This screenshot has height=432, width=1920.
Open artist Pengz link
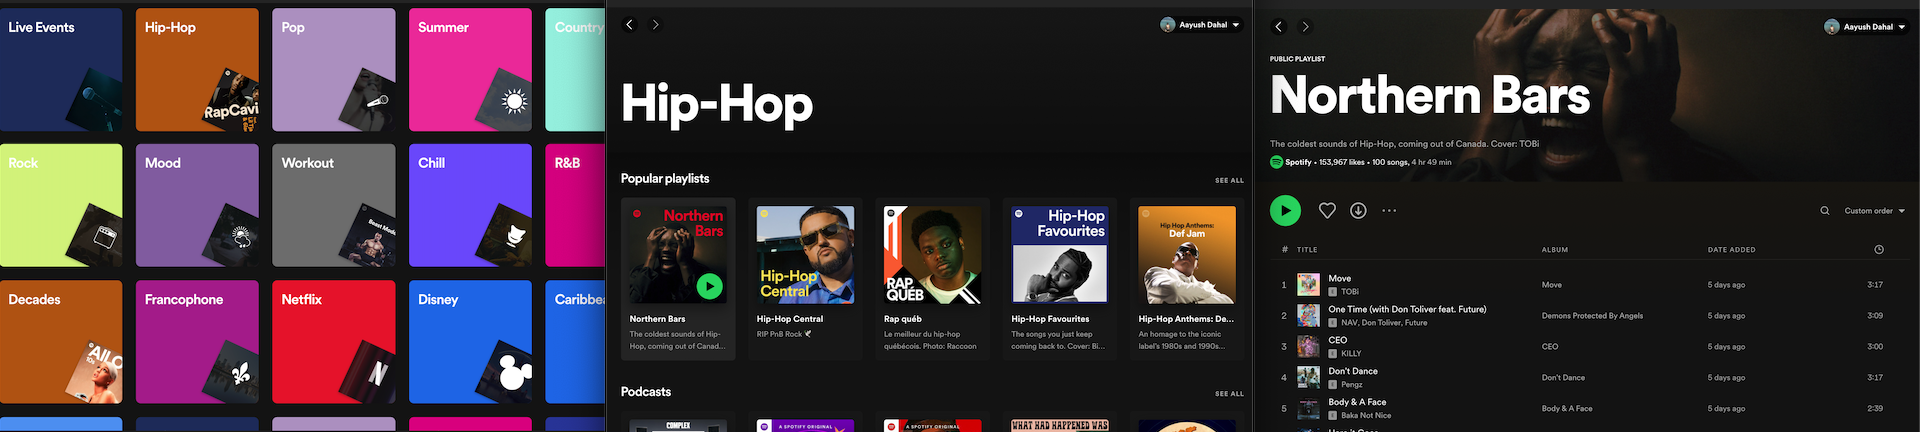pos(1352,385)
